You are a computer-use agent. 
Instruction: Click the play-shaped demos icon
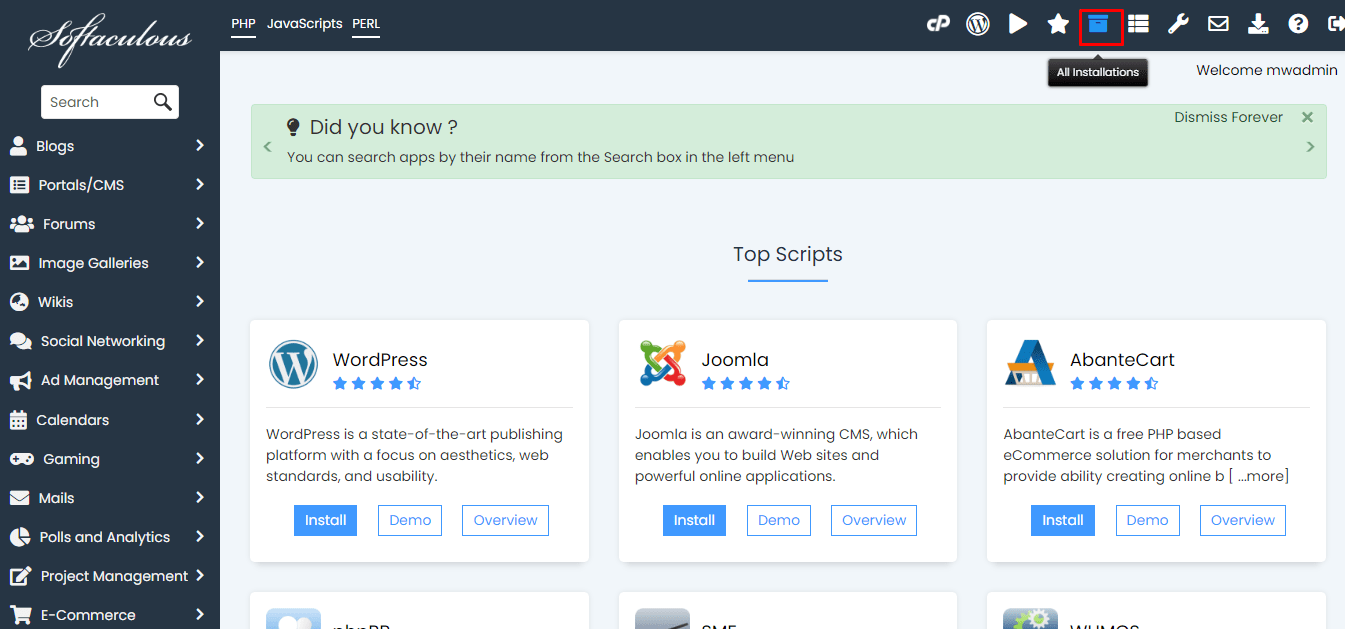1018,24
